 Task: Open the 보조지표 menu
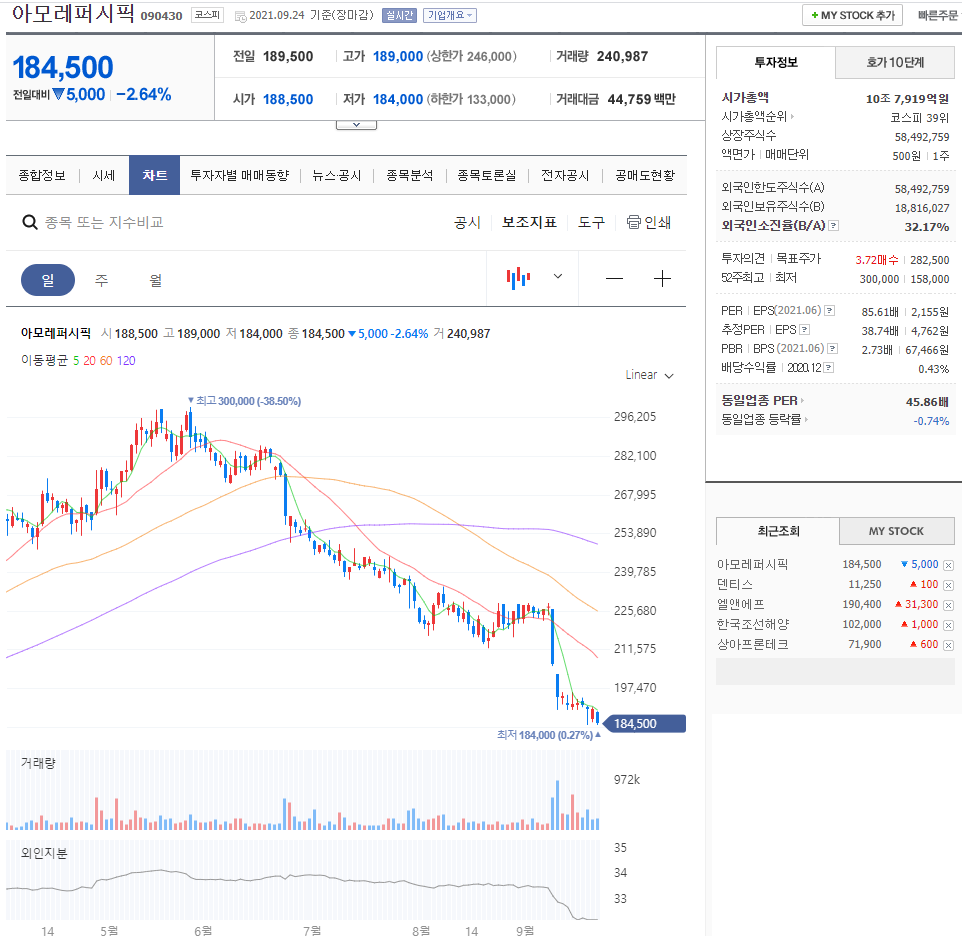pos(529,222)
